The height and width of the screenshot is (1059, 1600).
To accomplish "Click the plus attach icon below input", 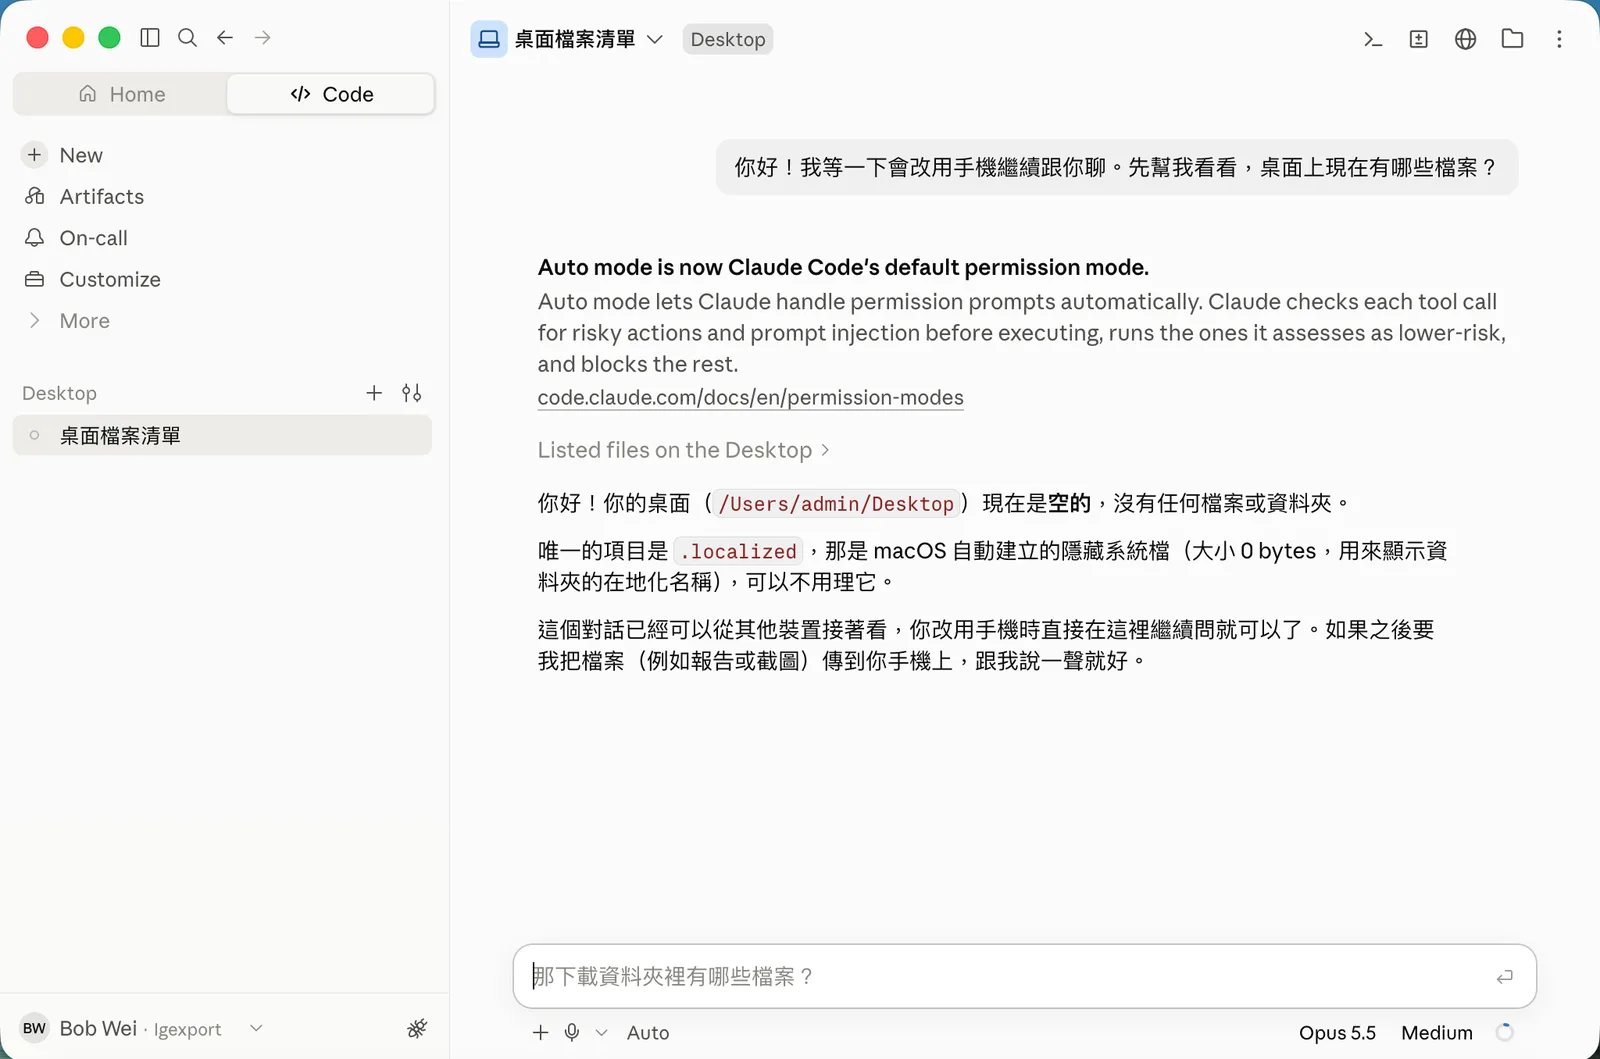I will (x=540, y=1032).
